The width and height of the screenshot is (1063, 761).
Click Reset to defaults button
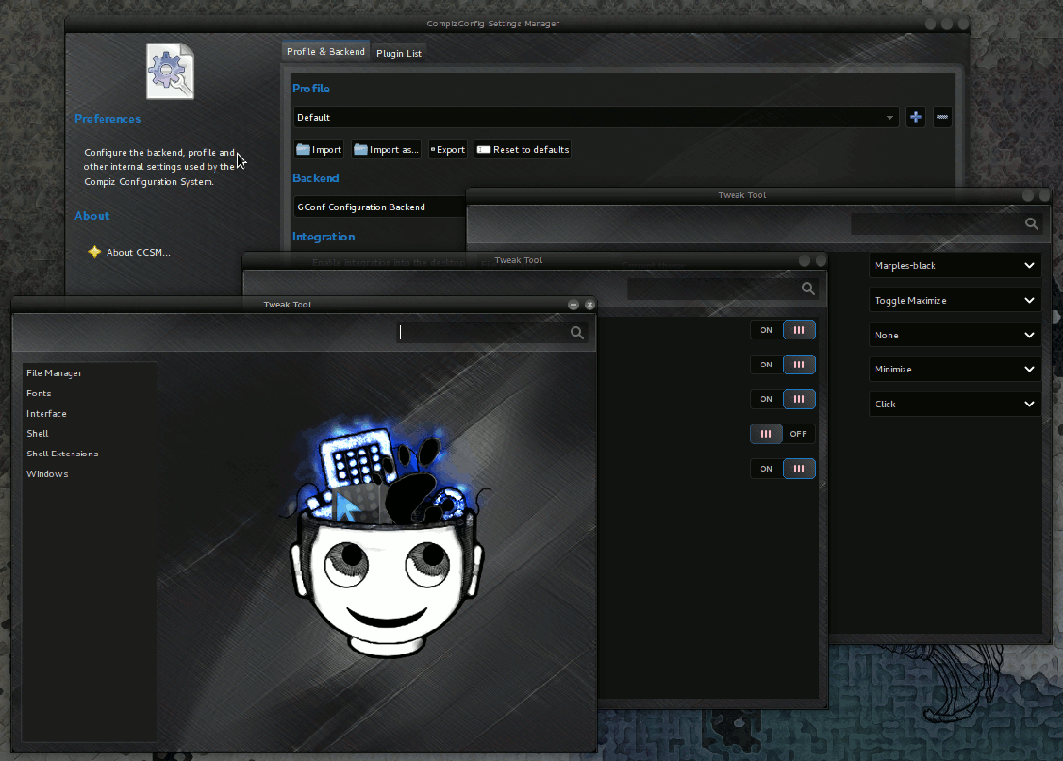click(x=523, y=149)
